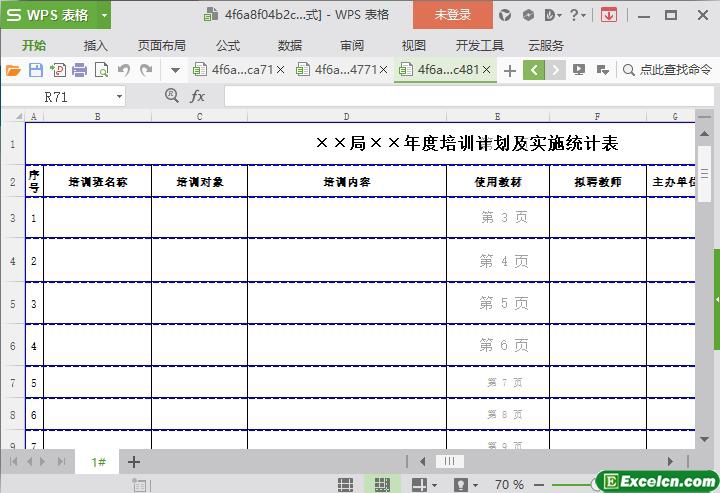Close the 4f6a...ca71 document tab
The width and height of the screenshot is (720, 493).
(281, 70)
